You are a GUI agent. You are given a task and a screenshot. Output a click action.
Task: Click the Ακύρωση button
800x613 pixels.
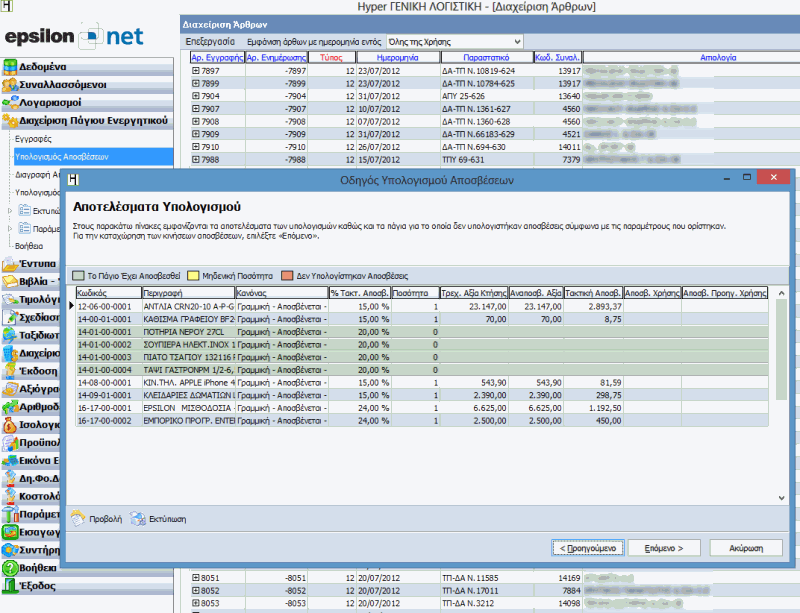(745, 548)
